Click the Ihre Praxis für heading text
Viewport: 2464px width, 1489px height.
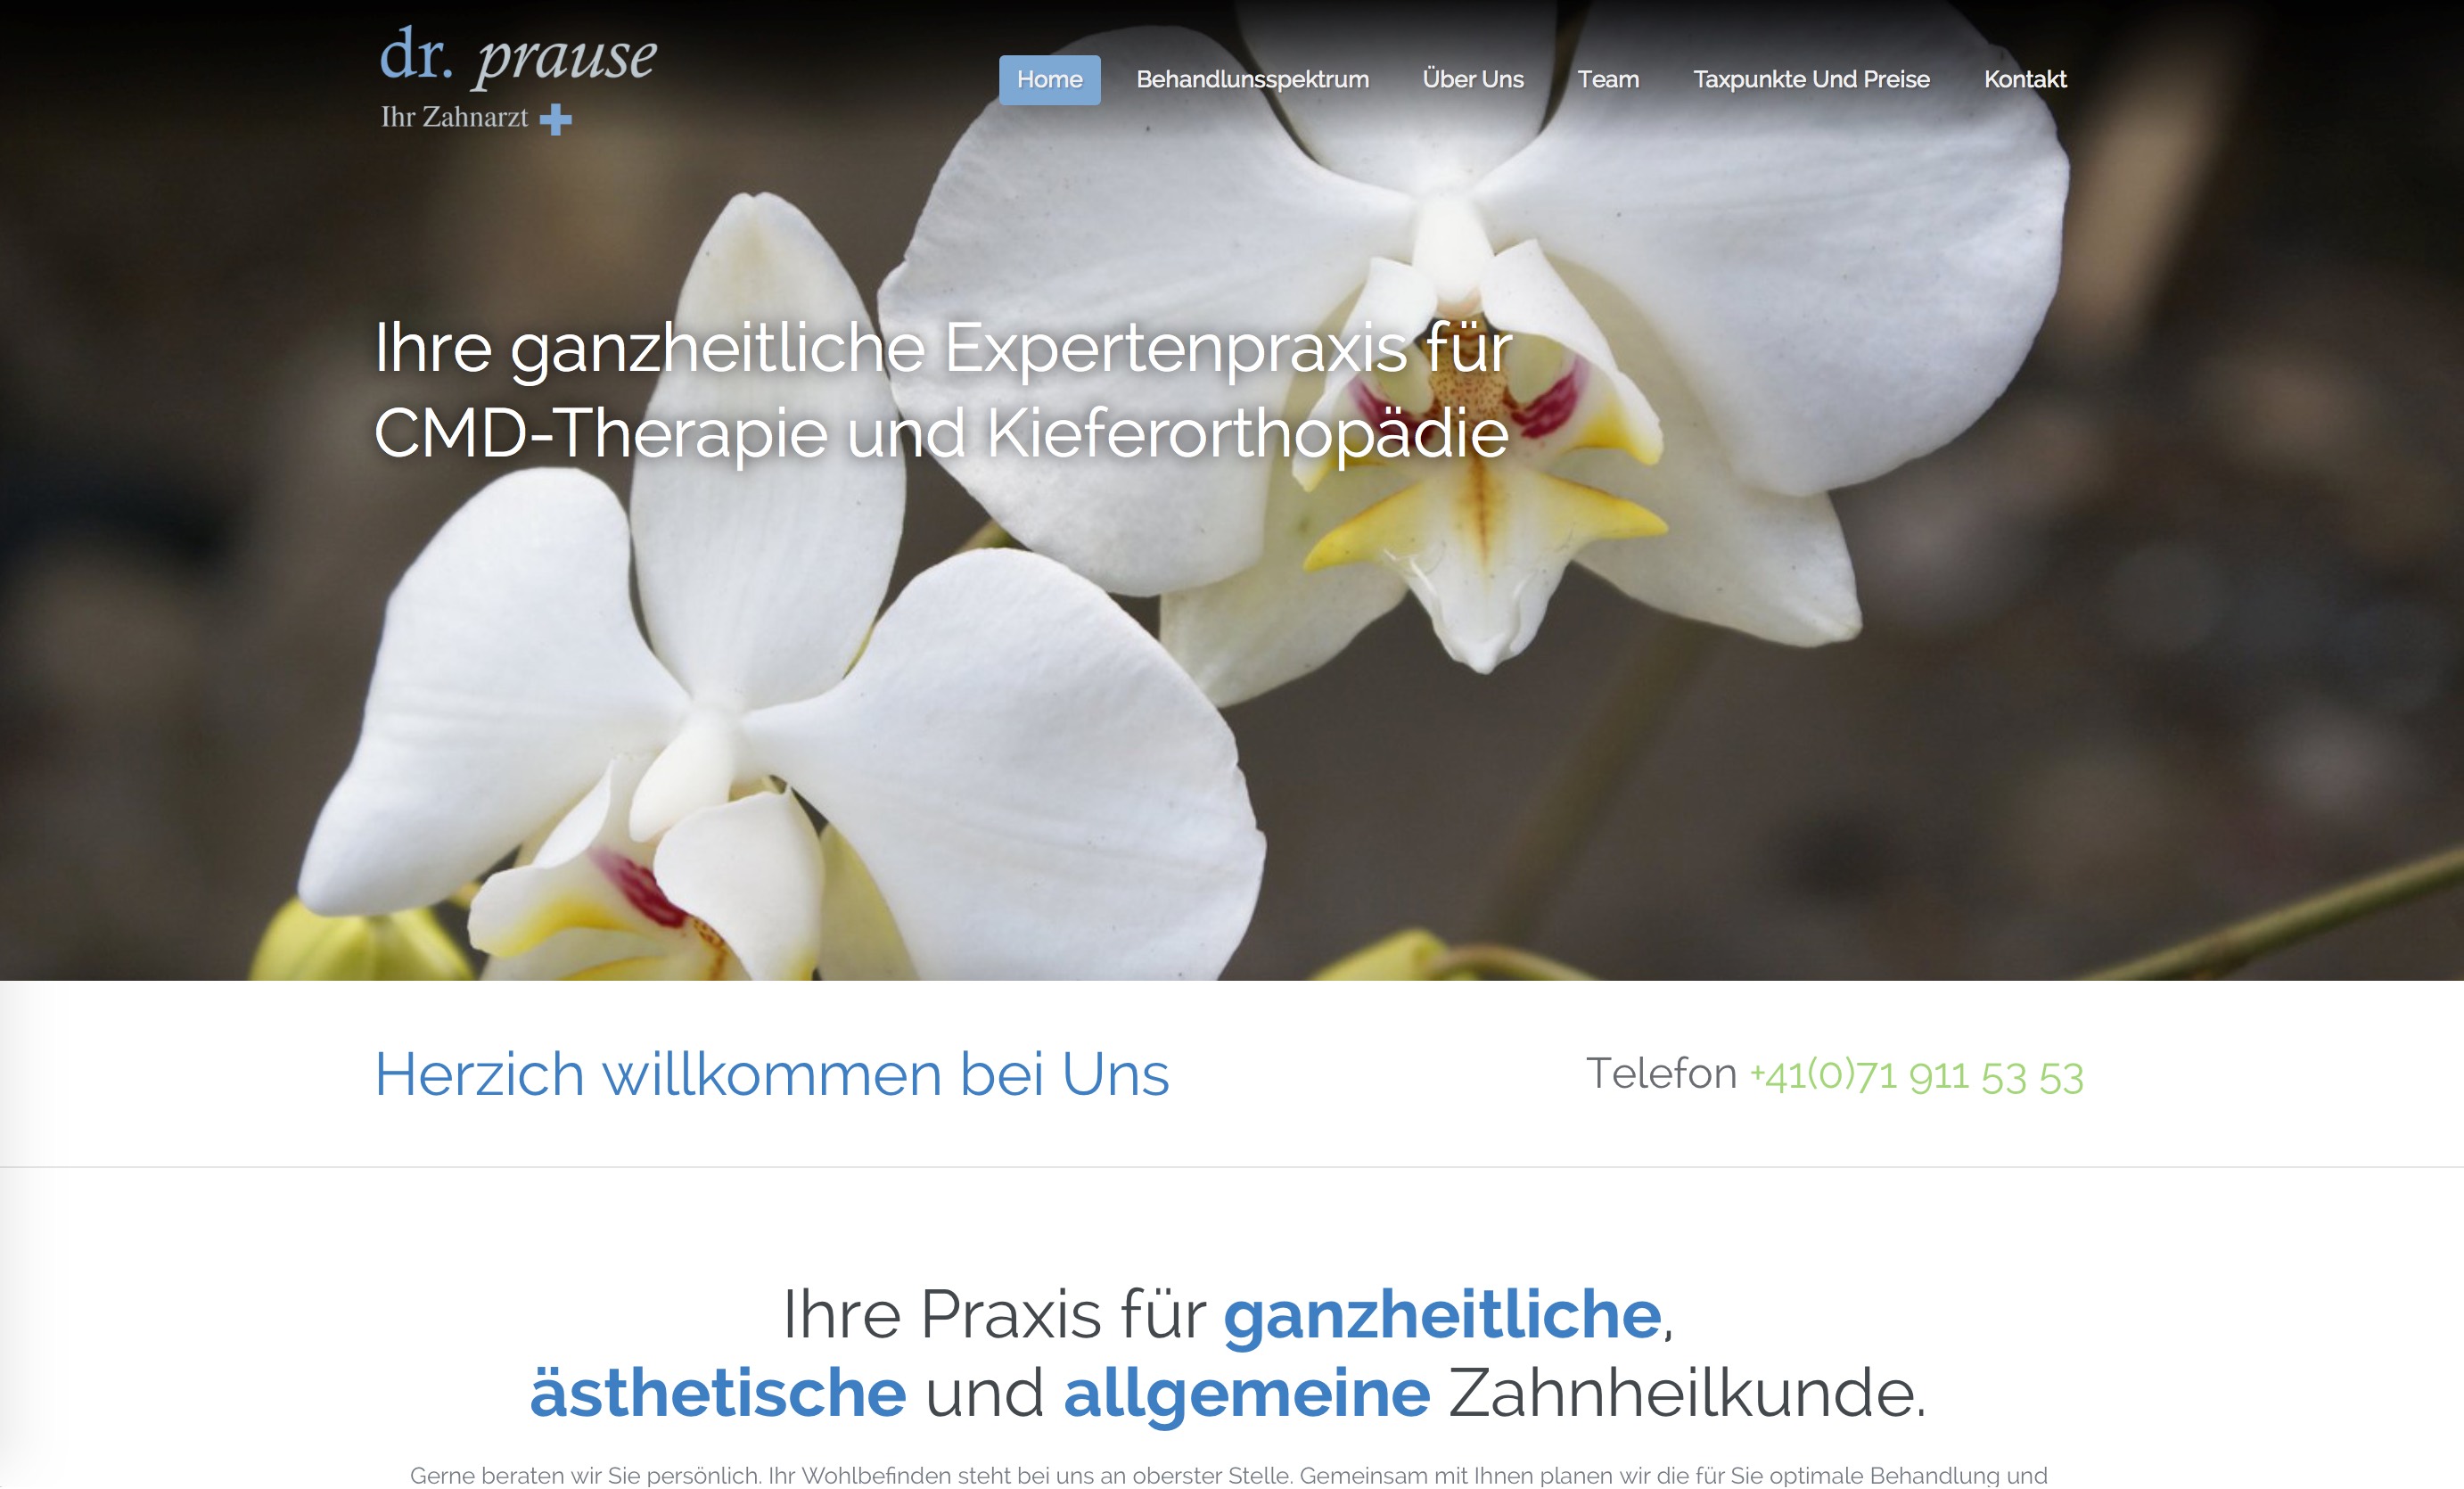point(995,1314)
